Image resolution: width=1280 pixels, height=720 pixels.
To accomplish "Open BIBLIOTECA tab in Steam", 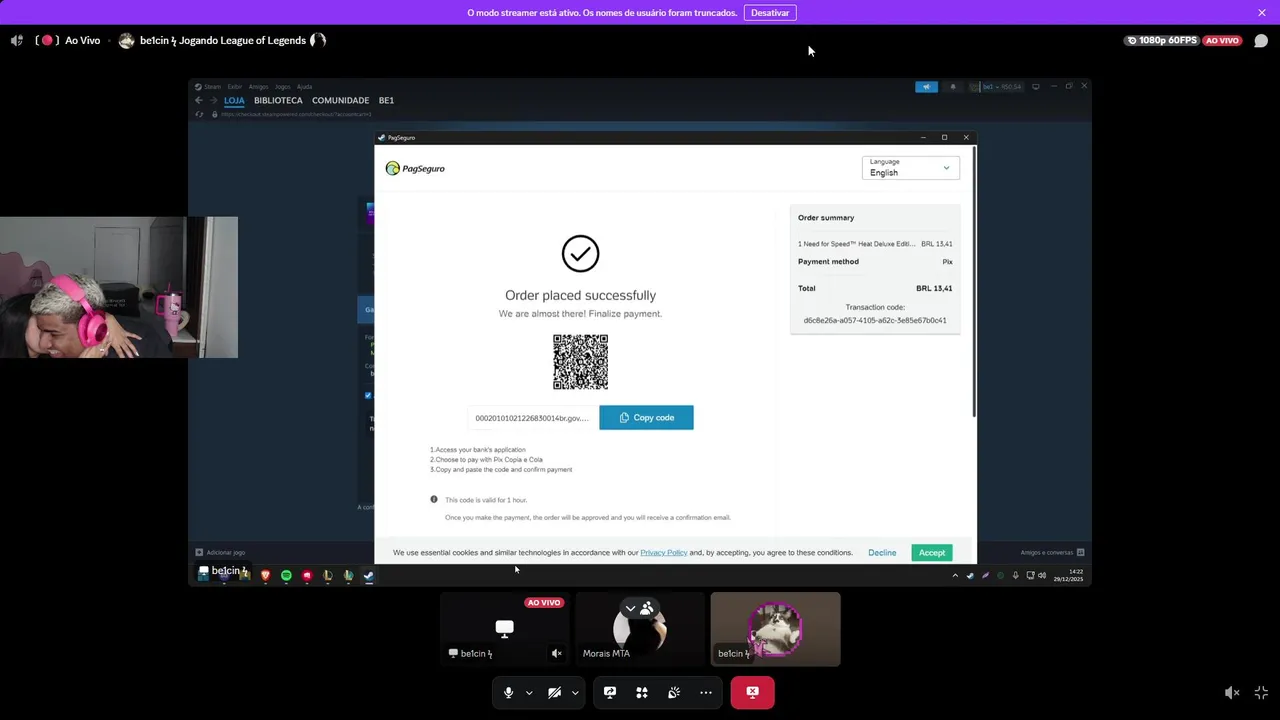I will tap(278, 101).
